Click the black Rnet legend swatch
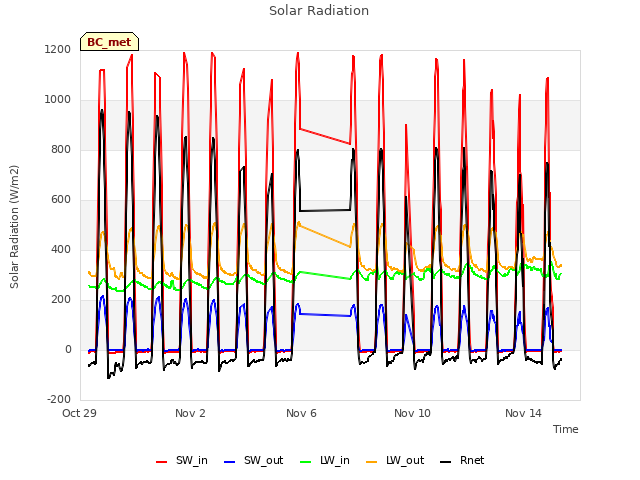 click(x=446, y=462)
